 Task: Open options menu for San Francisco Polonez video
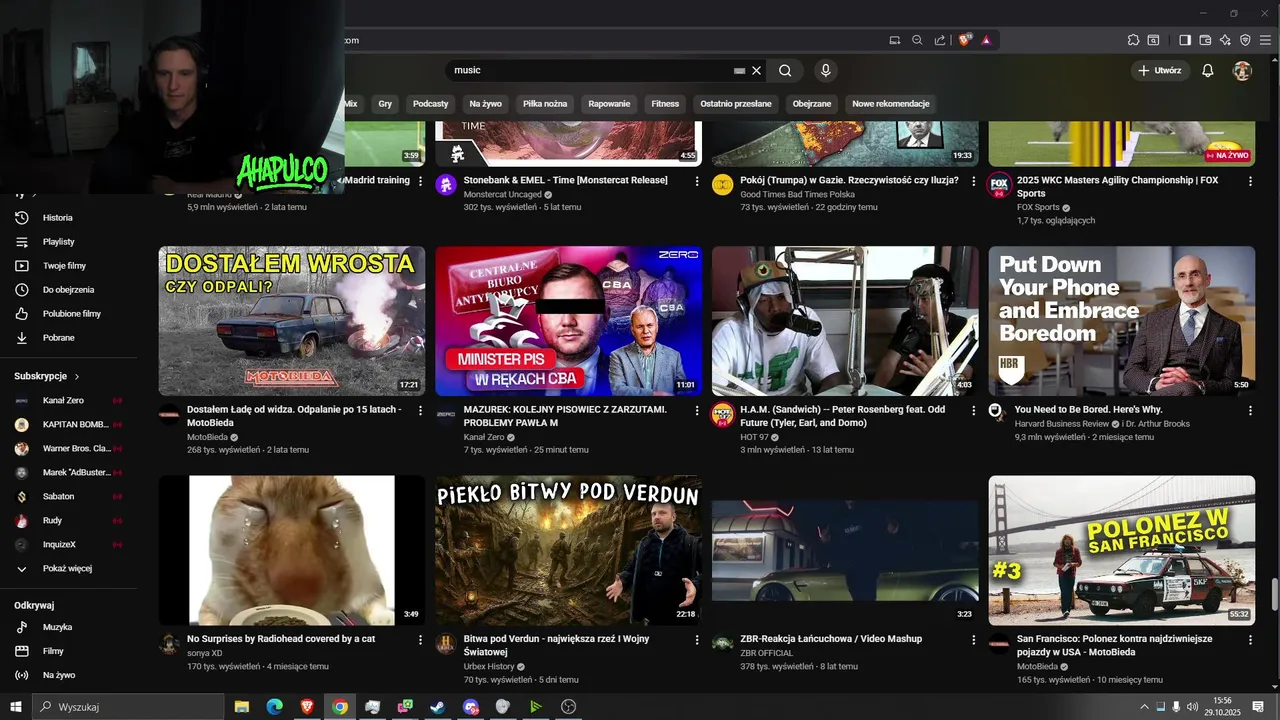tap(1250, 639)
